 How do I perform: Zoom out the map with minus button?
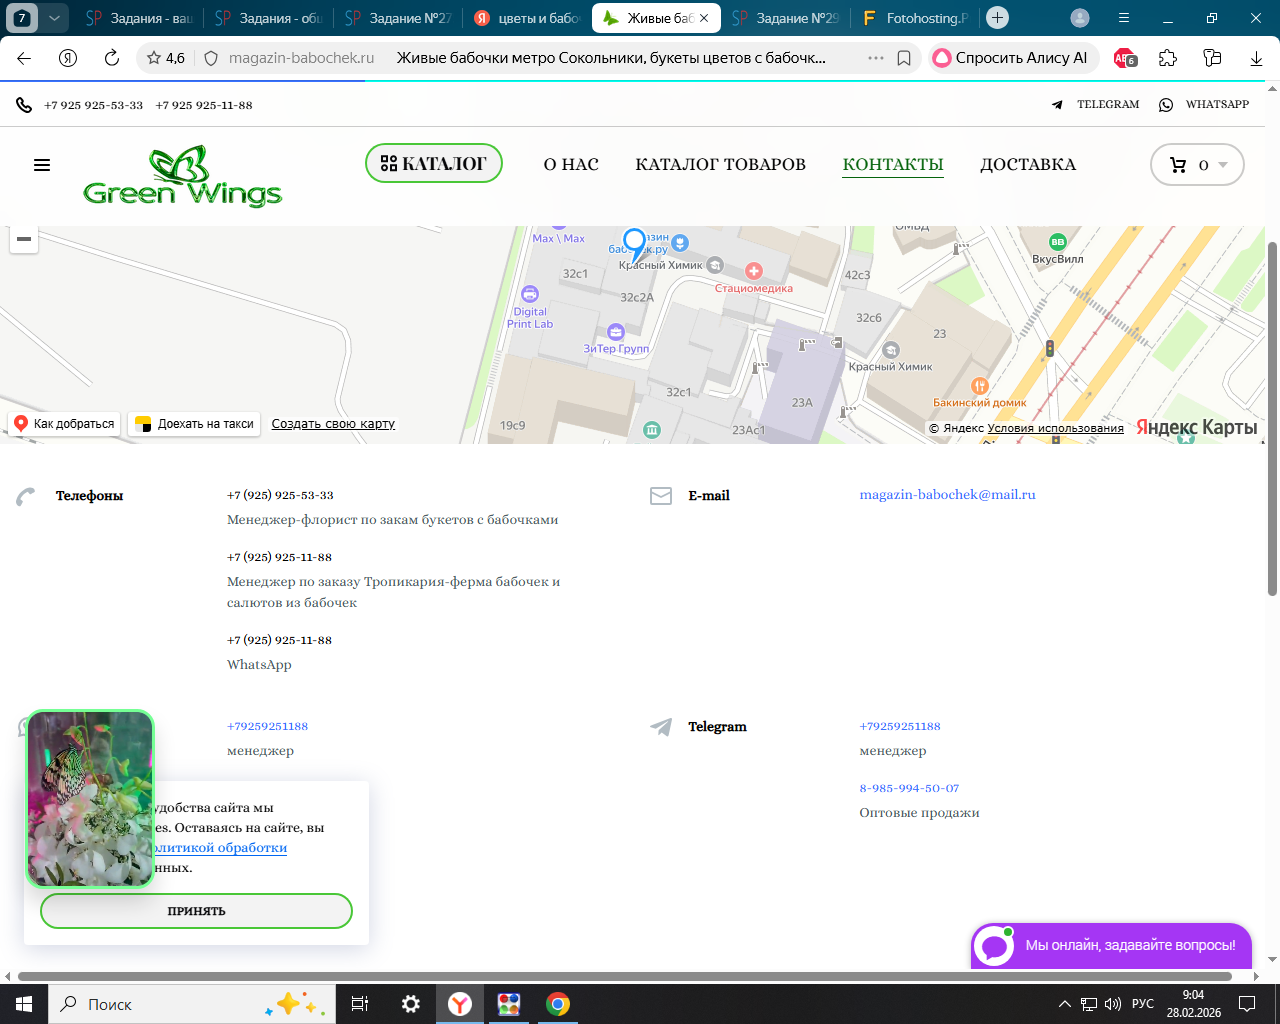[24, 239]
